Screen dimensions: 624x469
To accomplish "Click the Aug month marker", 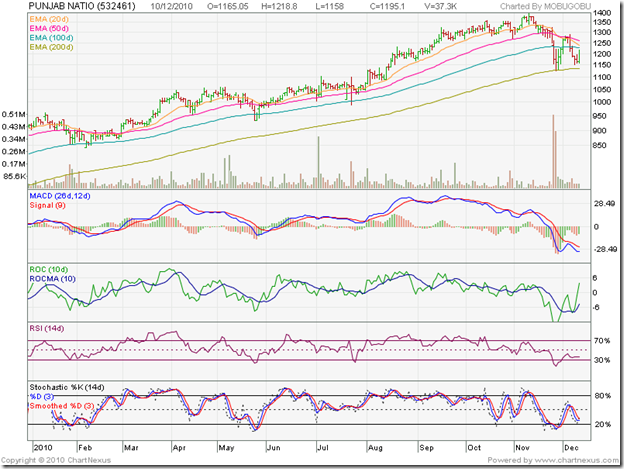I will click(375, 448).
